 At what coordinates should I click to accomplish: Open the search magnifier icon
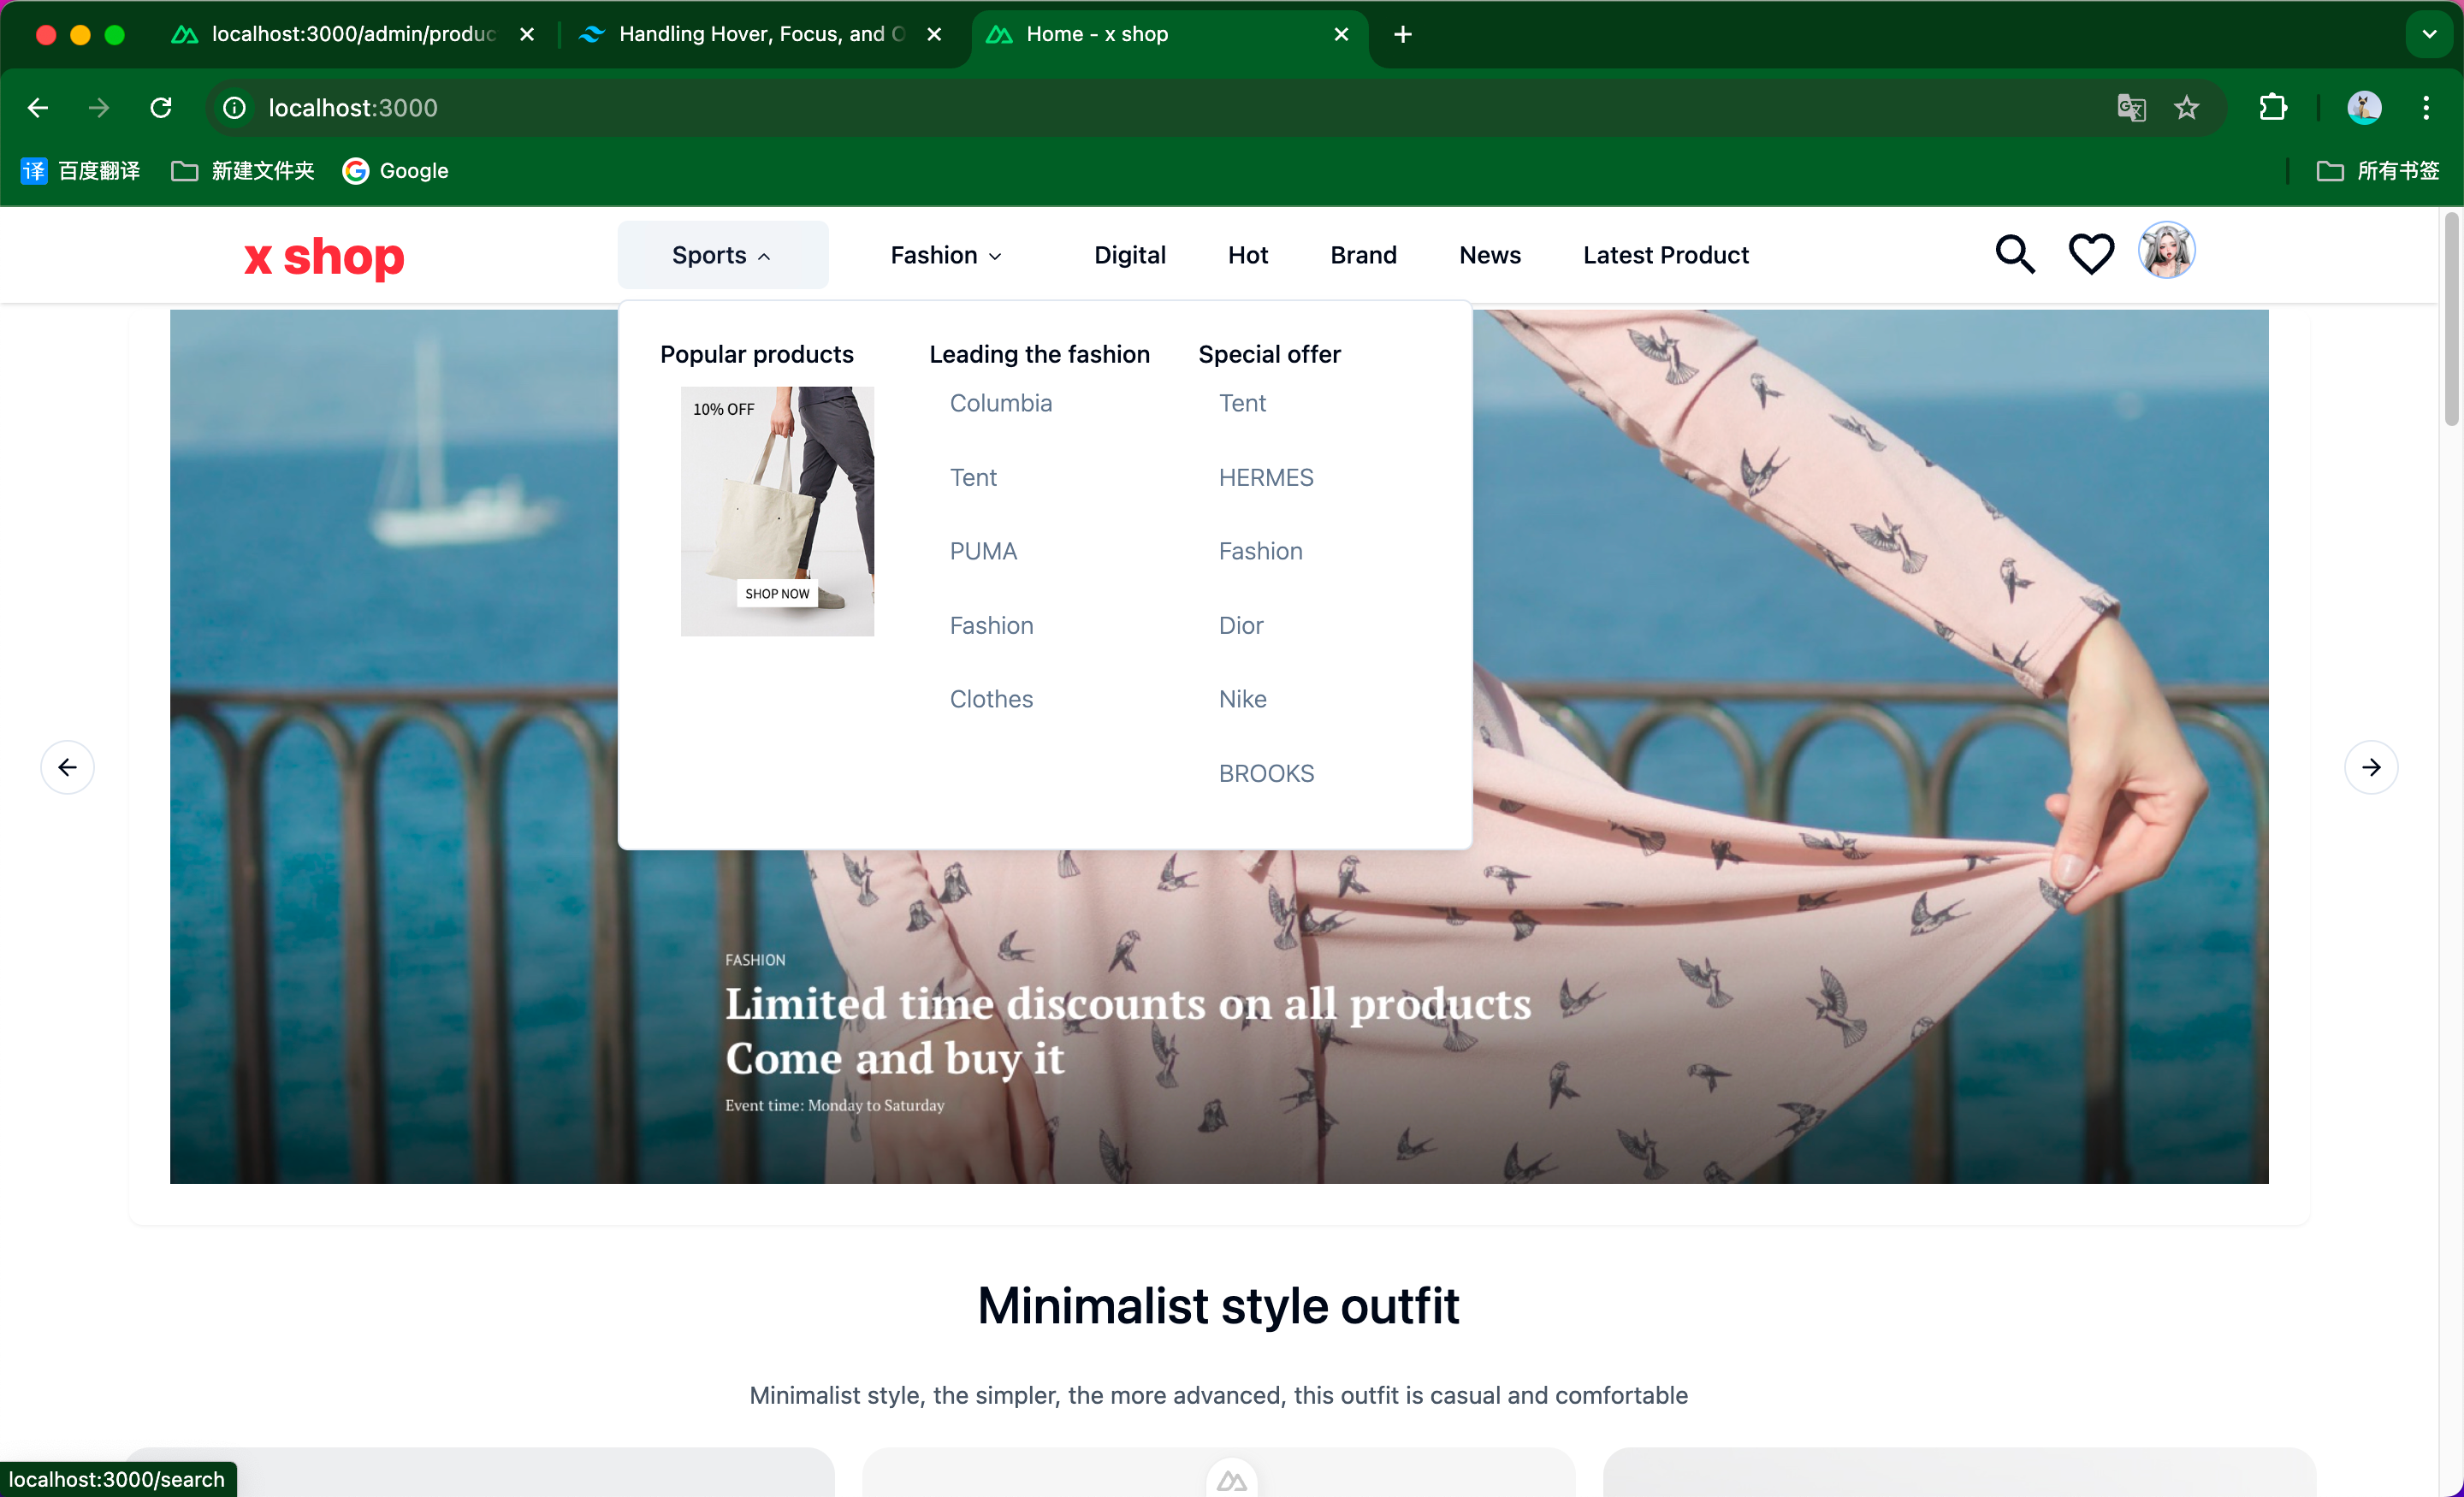[2015, 254]
